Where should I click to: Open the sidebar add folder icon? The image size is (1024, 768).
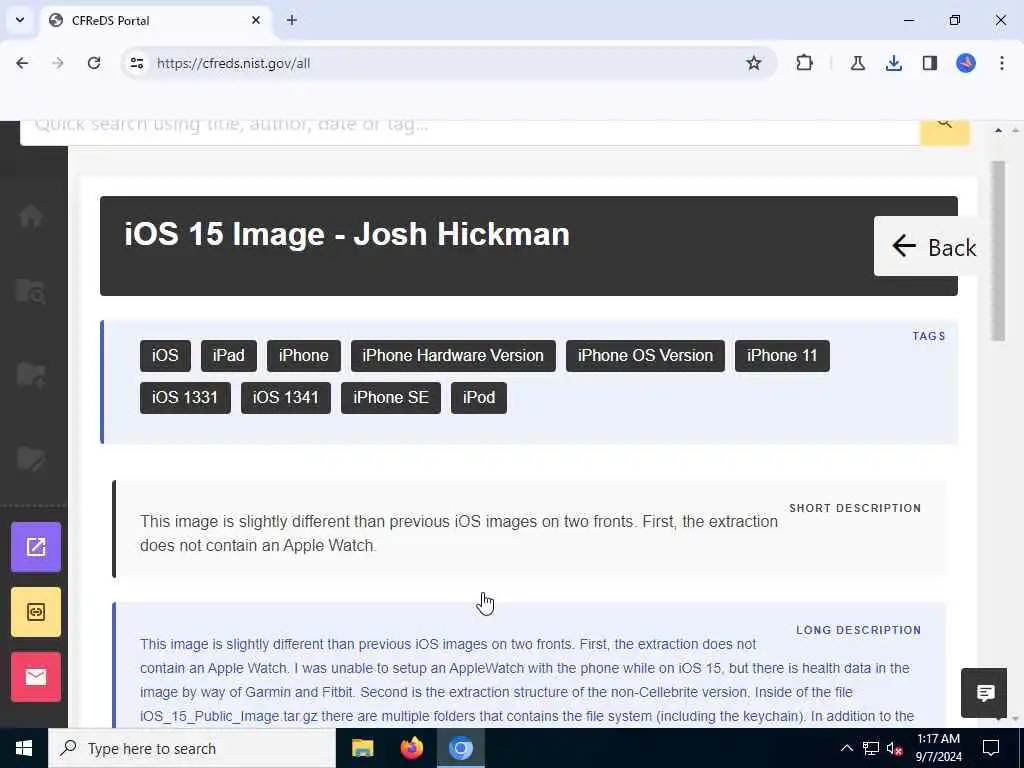click(31, 376)
